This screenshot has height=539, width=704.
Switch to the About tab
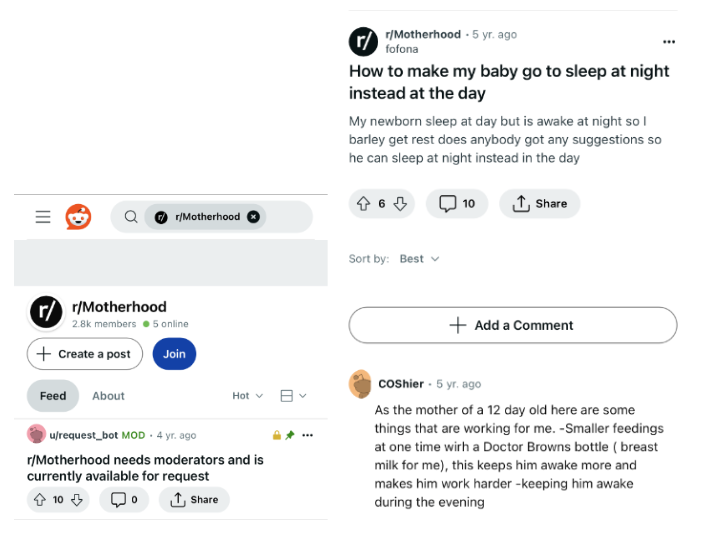click(108, 396)
